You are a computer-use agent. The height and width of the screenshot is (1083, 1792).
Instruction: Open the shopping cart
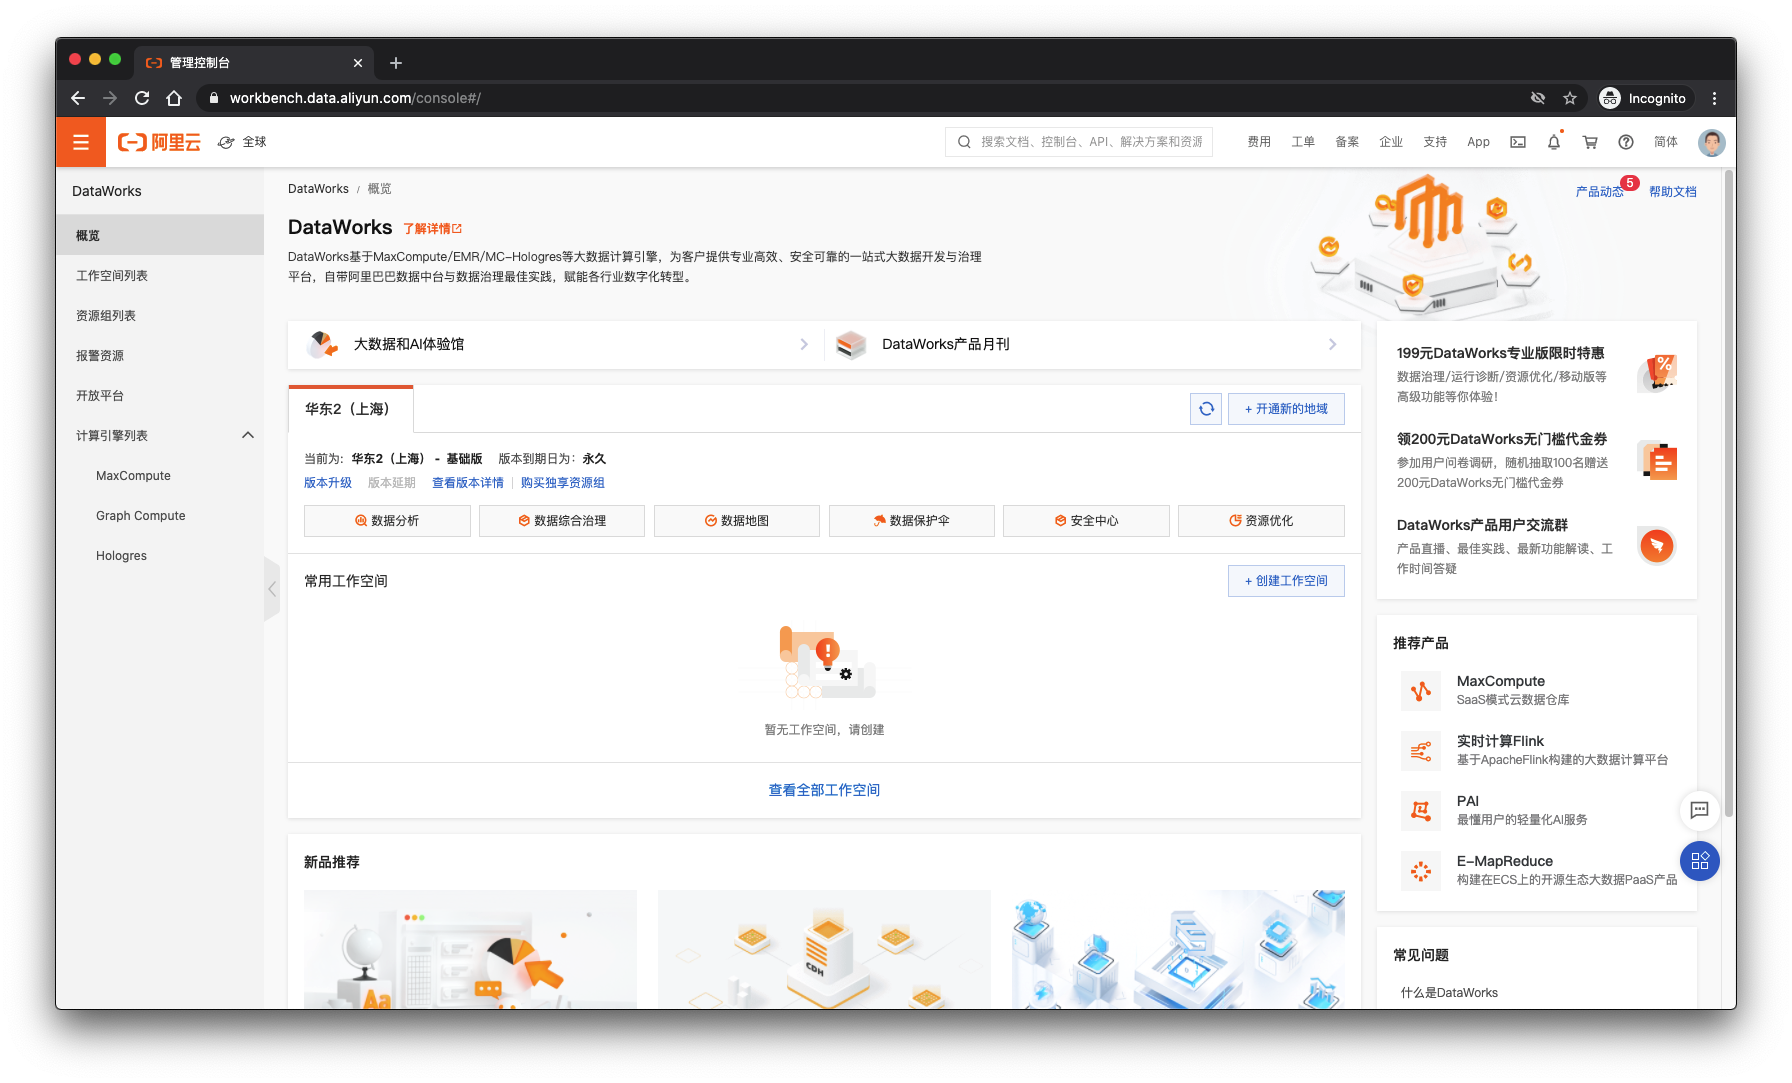1589,142
